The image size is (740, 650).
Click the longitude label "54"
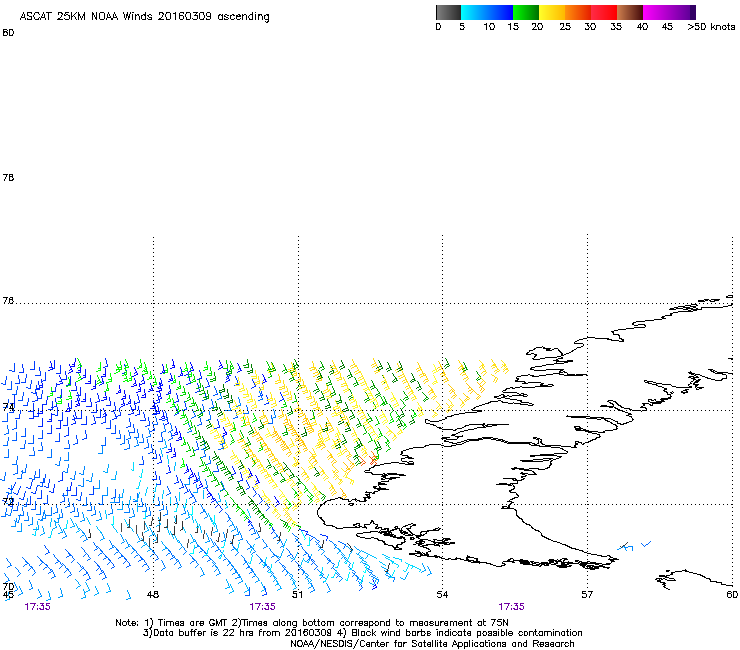(442, 594)
